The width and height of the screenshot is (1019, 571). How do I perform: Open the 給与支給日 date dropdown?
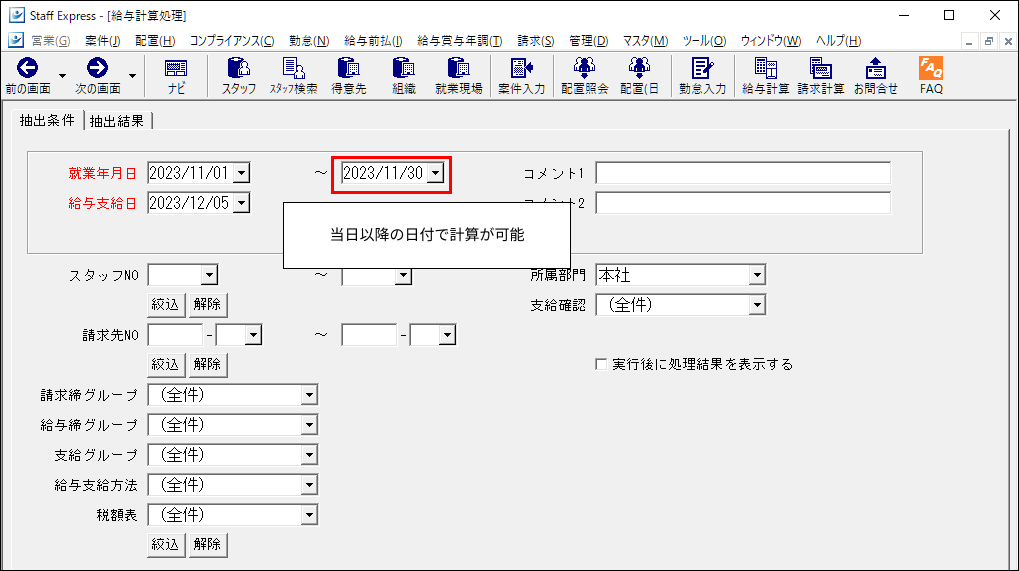[242, 203]
